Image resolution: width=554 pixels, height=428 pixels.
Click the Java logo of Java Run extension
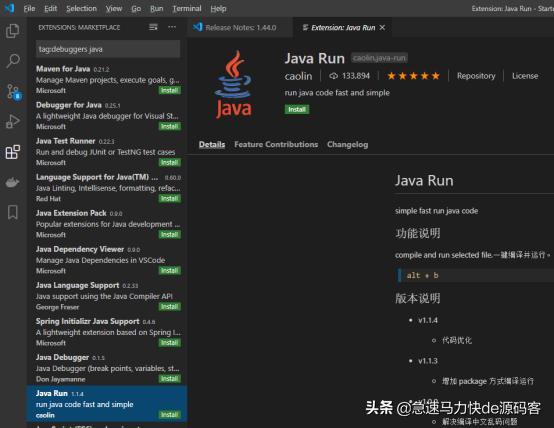(233, 85)
